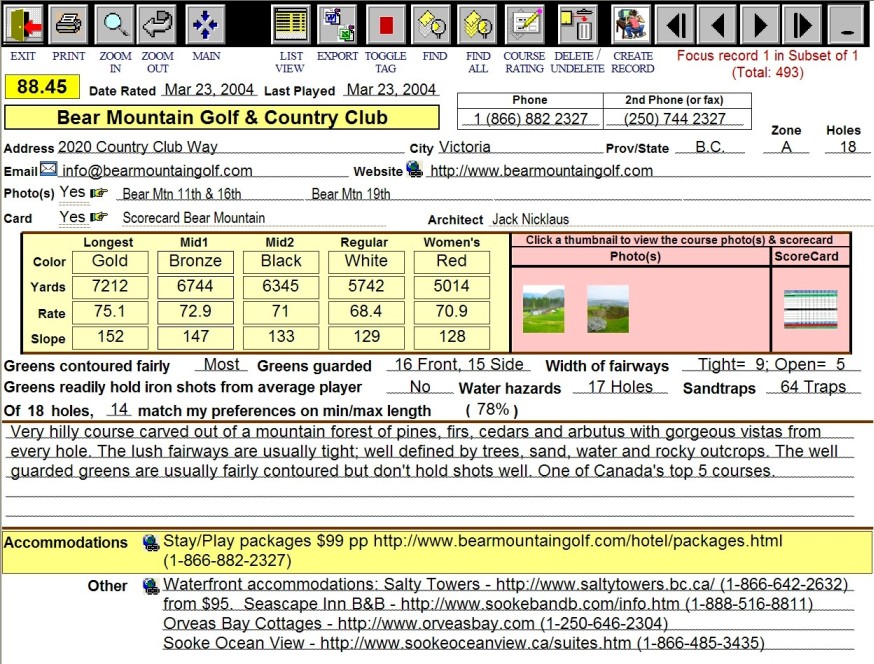This screenshot has height=664, width=874.
Task: Go to the Main menu icon
Action: click(205, 25)
